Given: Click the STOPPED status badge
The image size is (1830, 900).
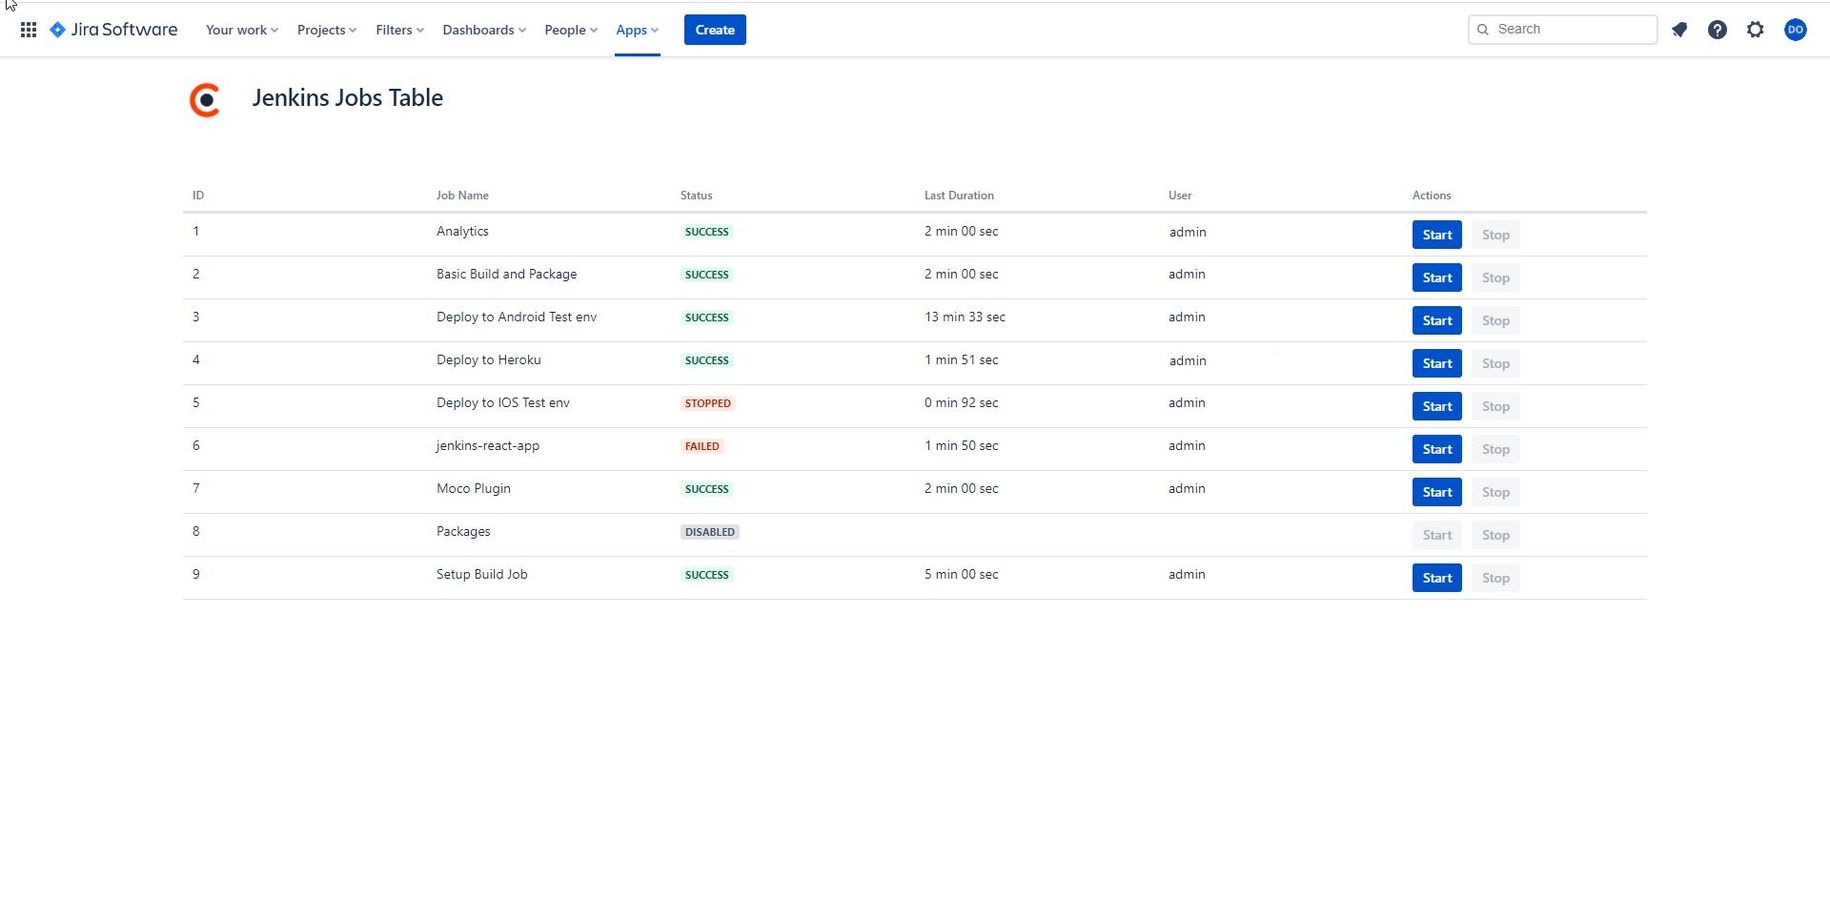Looking at the screenshot, I should (707, 404).
